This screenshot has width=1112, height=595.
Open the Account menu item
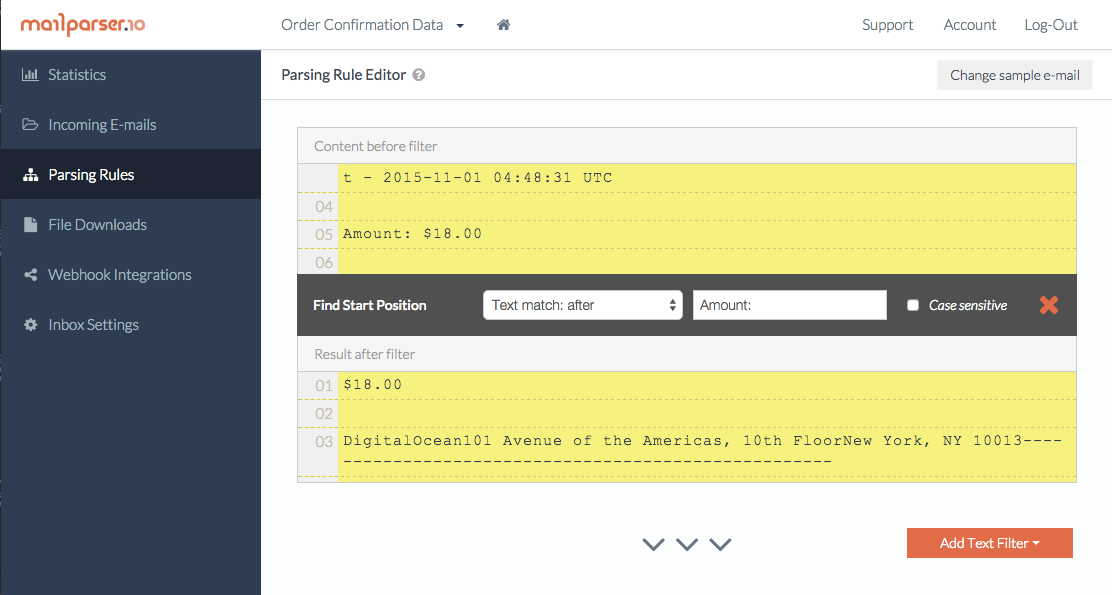tap(969, 24)
